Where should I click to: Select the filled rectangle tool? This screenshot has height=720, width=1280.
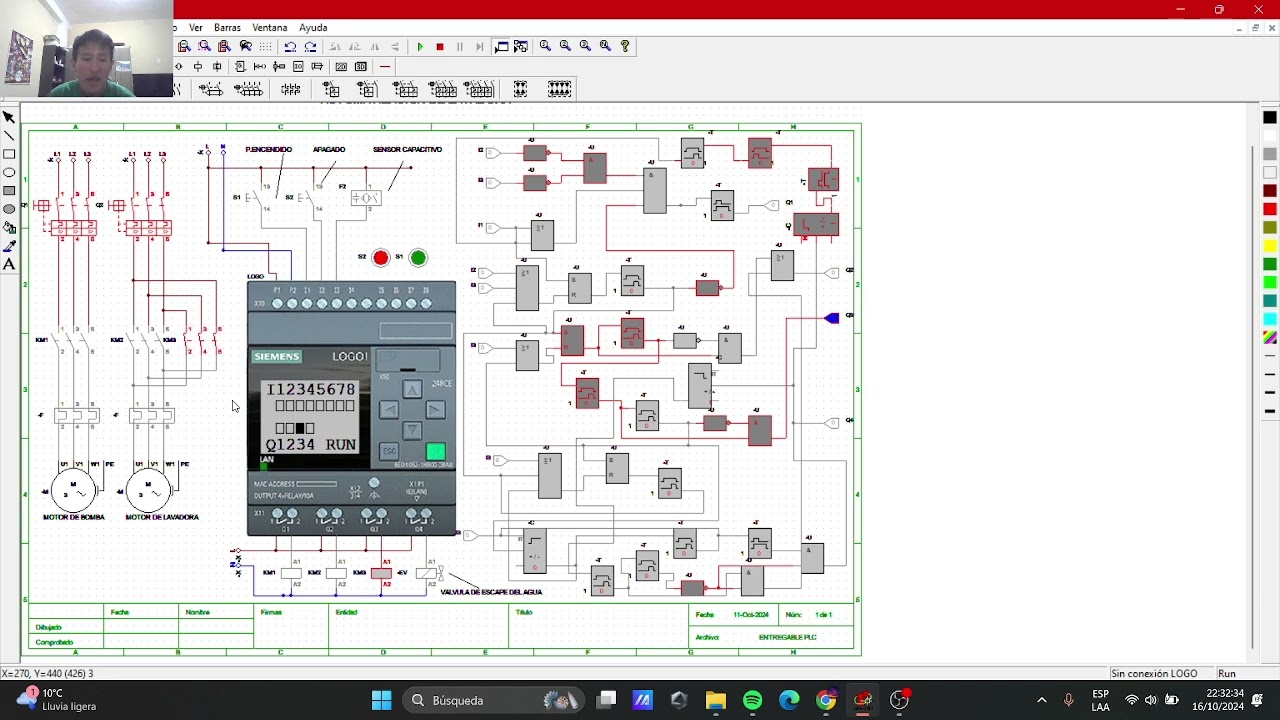pyautogui.click(x=9, y=190)
